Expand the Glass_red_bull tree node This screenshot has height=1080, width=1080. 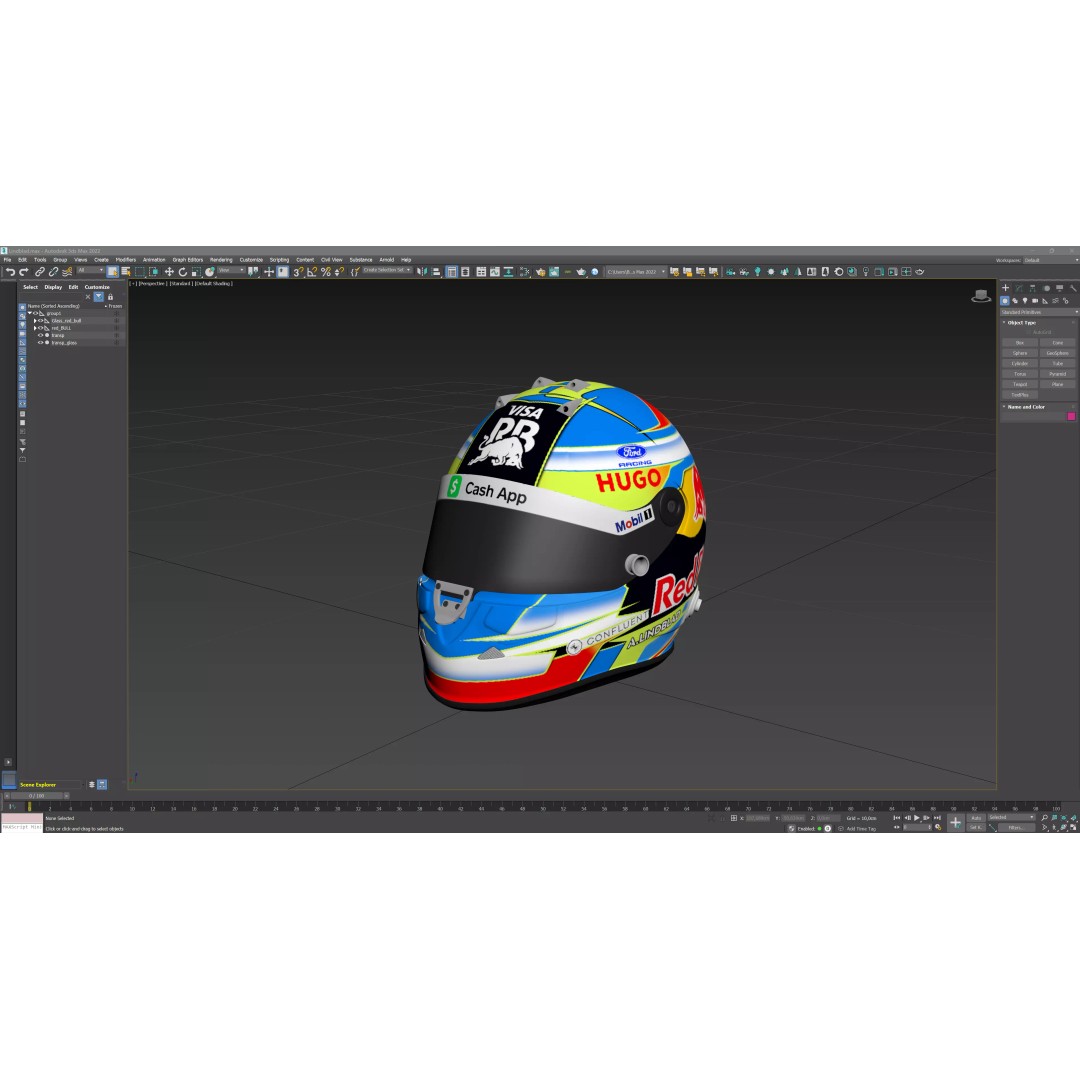(x=35, y=321)
